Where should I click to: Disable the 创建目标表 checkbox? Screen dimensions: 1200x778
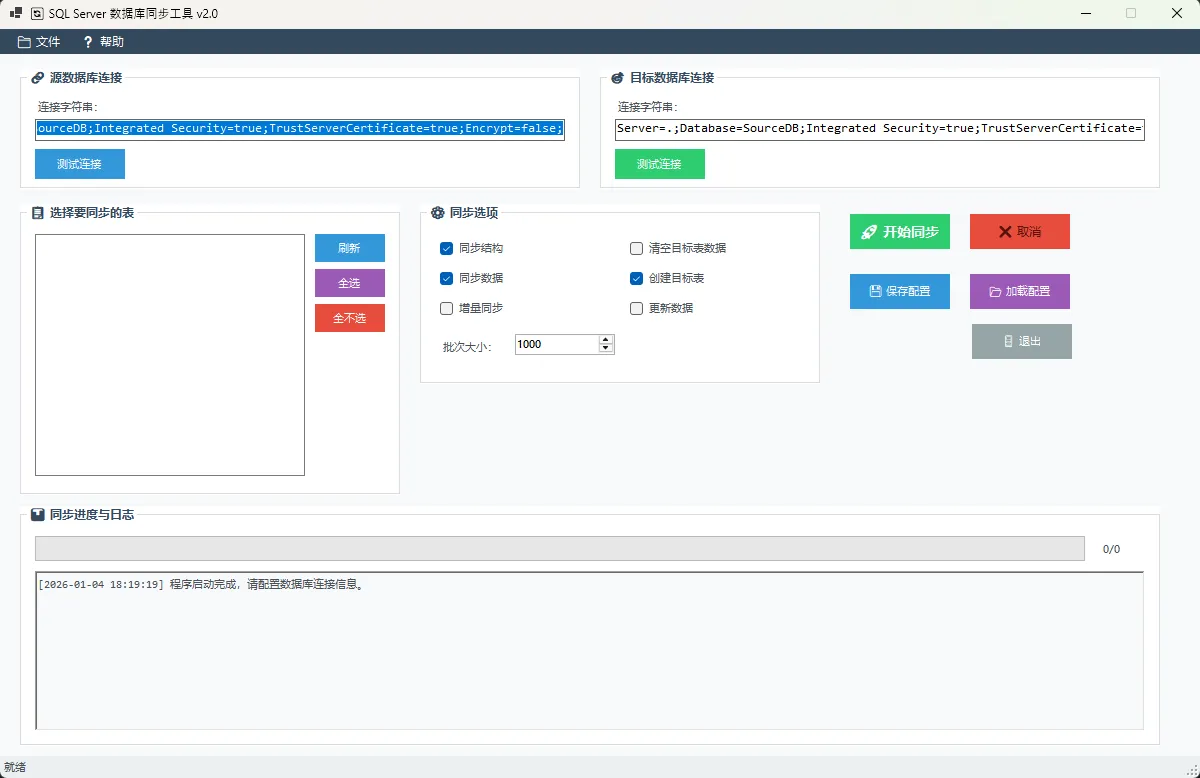(637, 278)
